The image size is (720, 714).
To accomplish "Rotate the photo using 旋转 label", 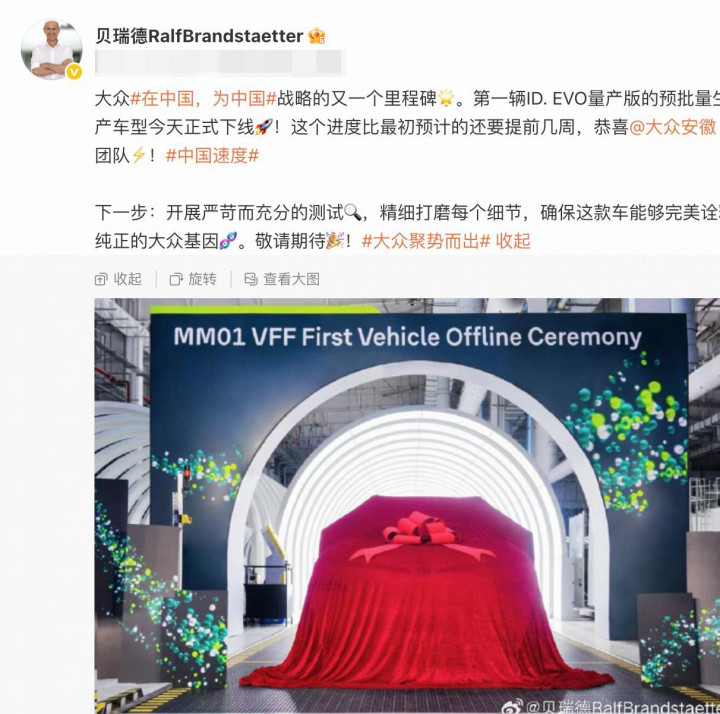I will pos(202,279).
